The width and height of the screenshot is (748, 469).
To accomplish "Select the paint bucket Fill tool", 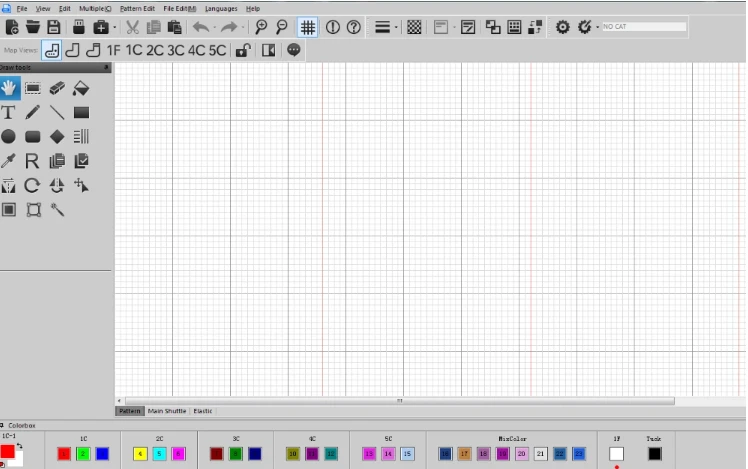I will 81,88.
